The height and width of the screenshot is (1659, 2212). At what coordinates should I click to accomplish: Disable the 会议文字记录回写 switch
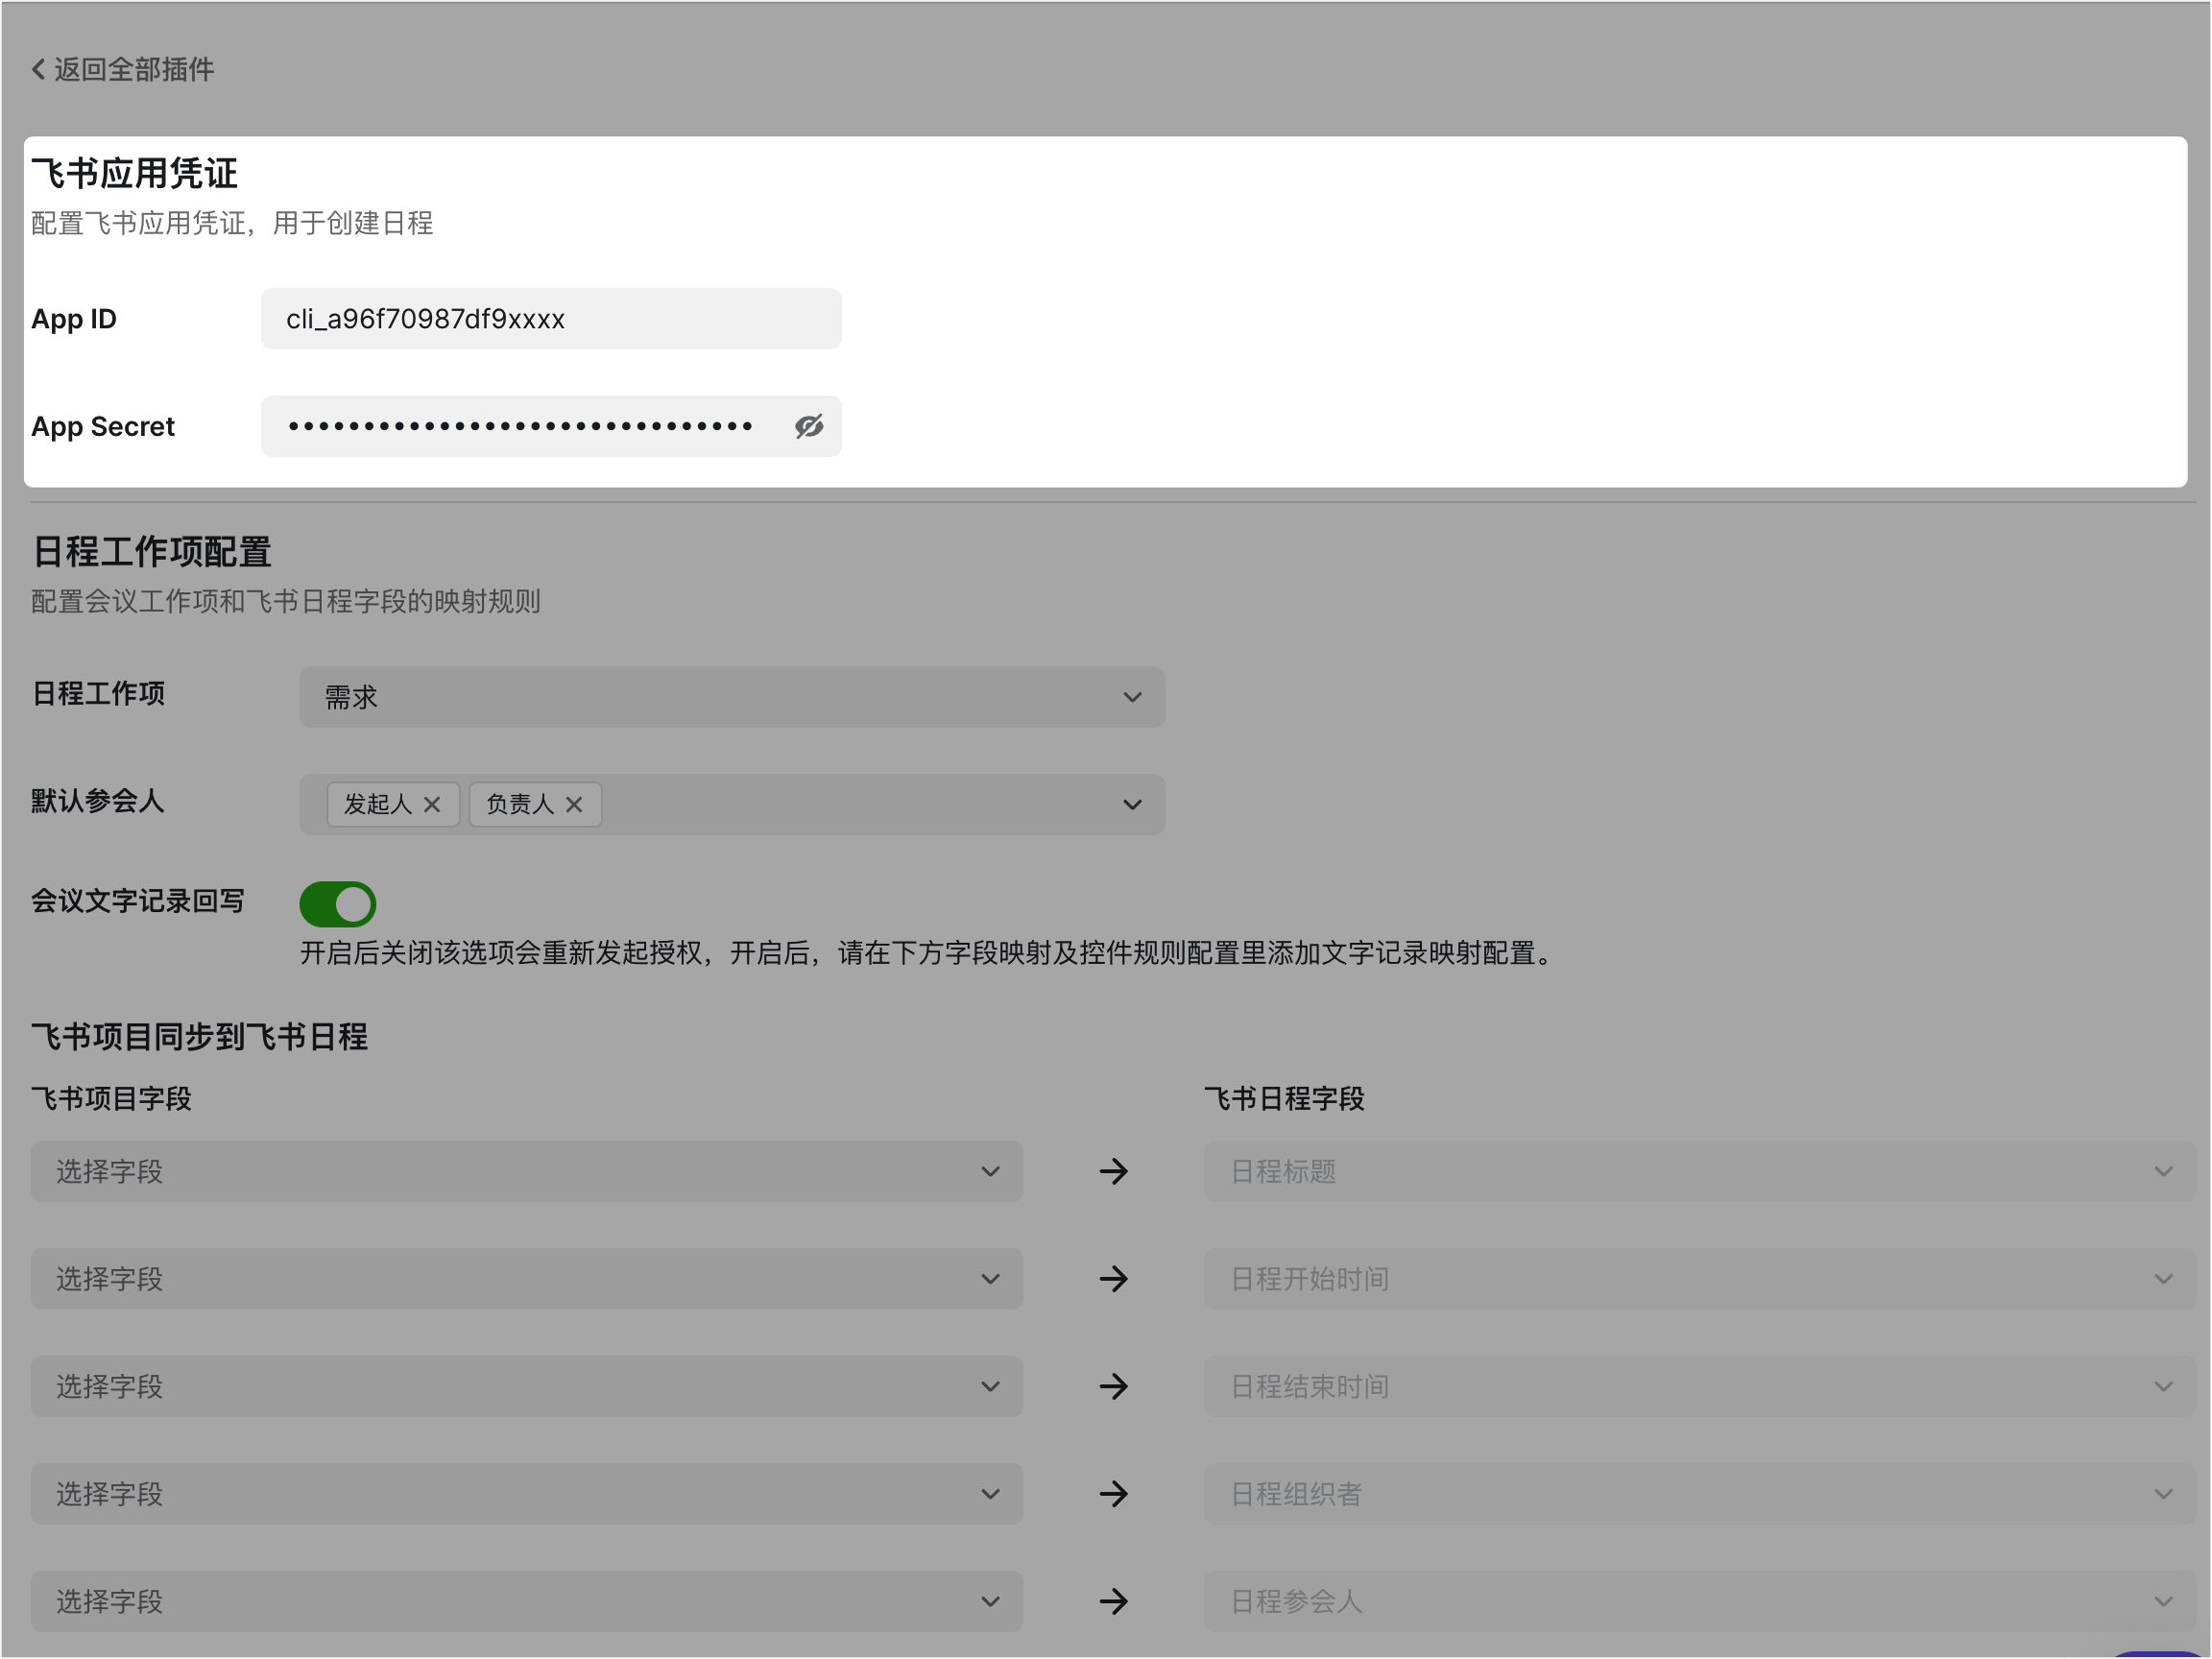(338, 904)
